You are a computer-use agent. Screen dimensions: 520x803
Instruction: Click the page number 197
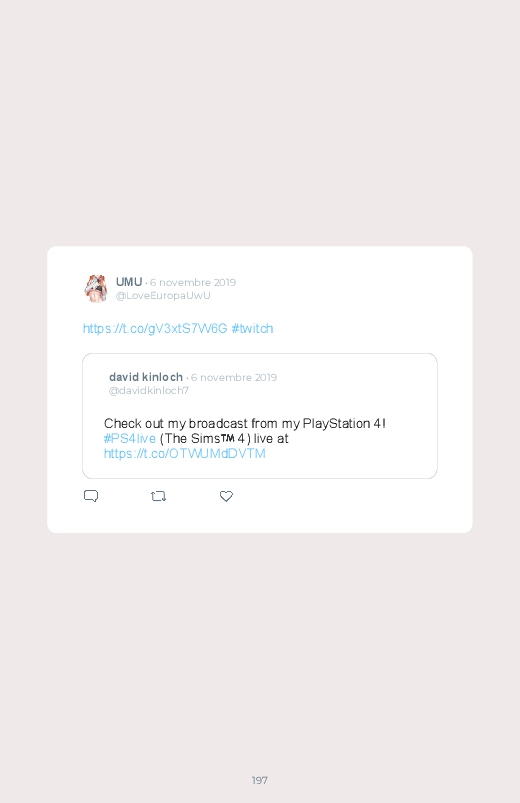tap(260, 780)
